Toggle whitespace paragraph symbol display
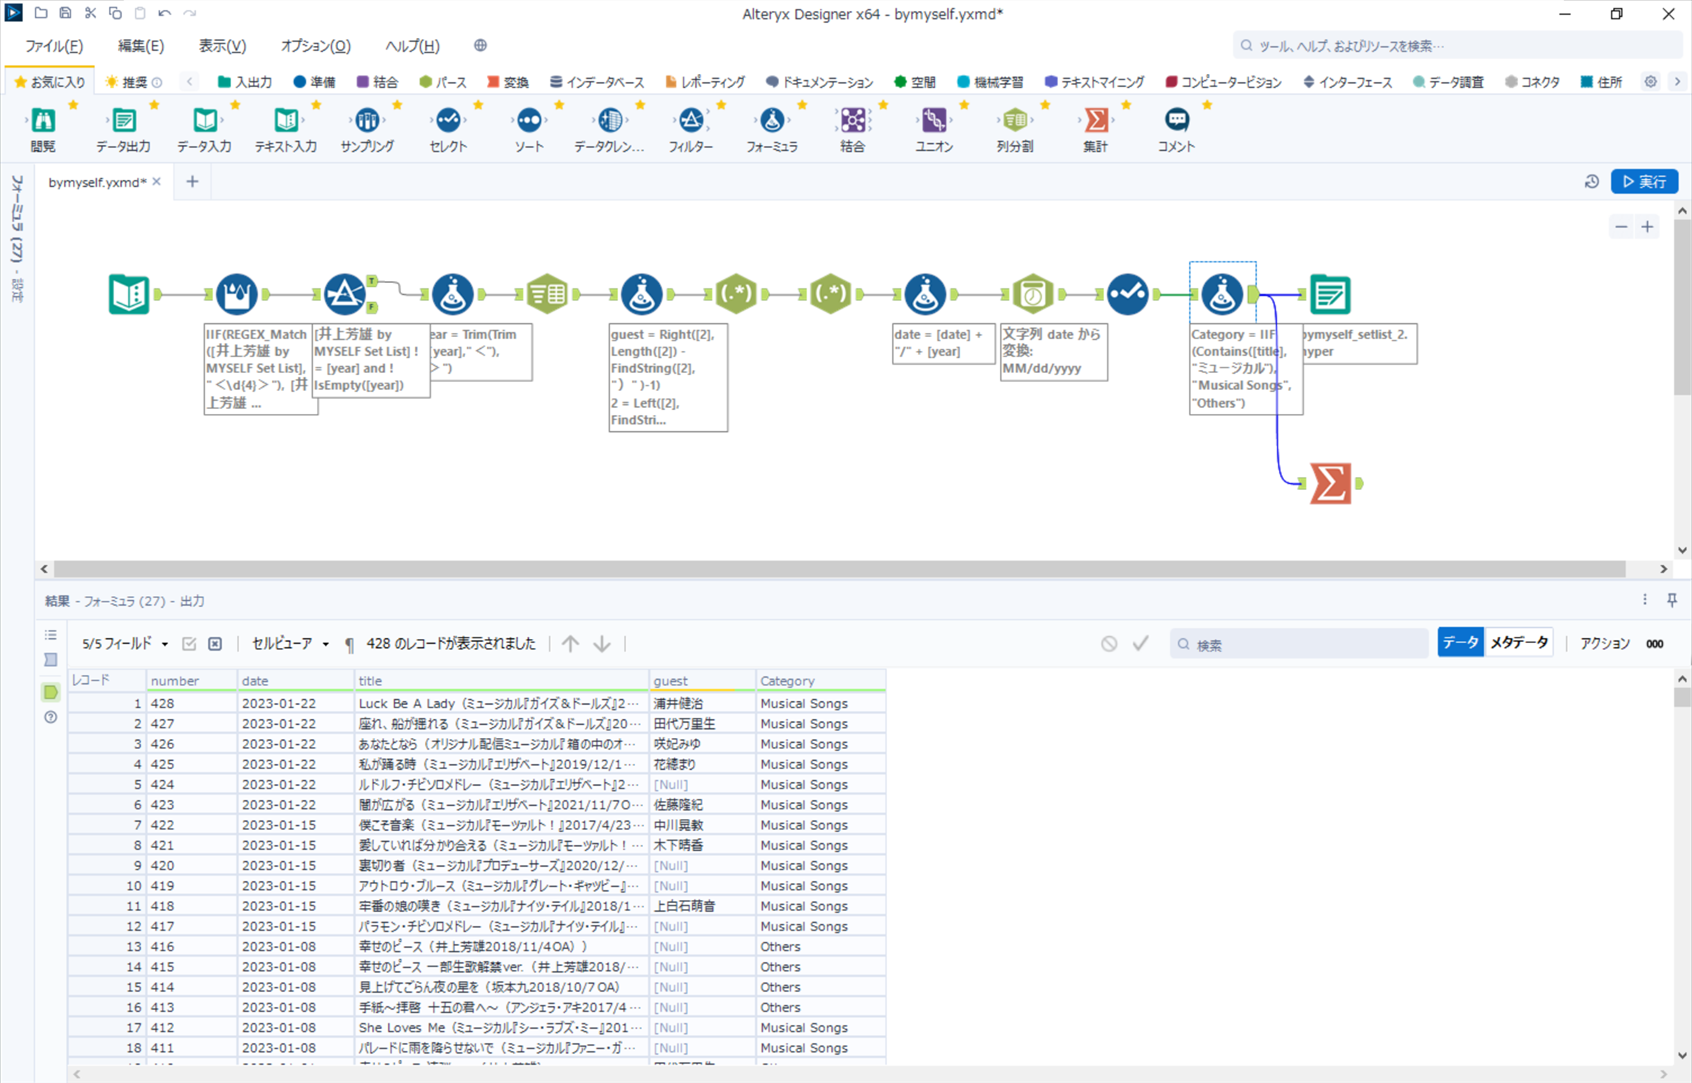Screen dimensions: 1692x1083 point(349,644)
